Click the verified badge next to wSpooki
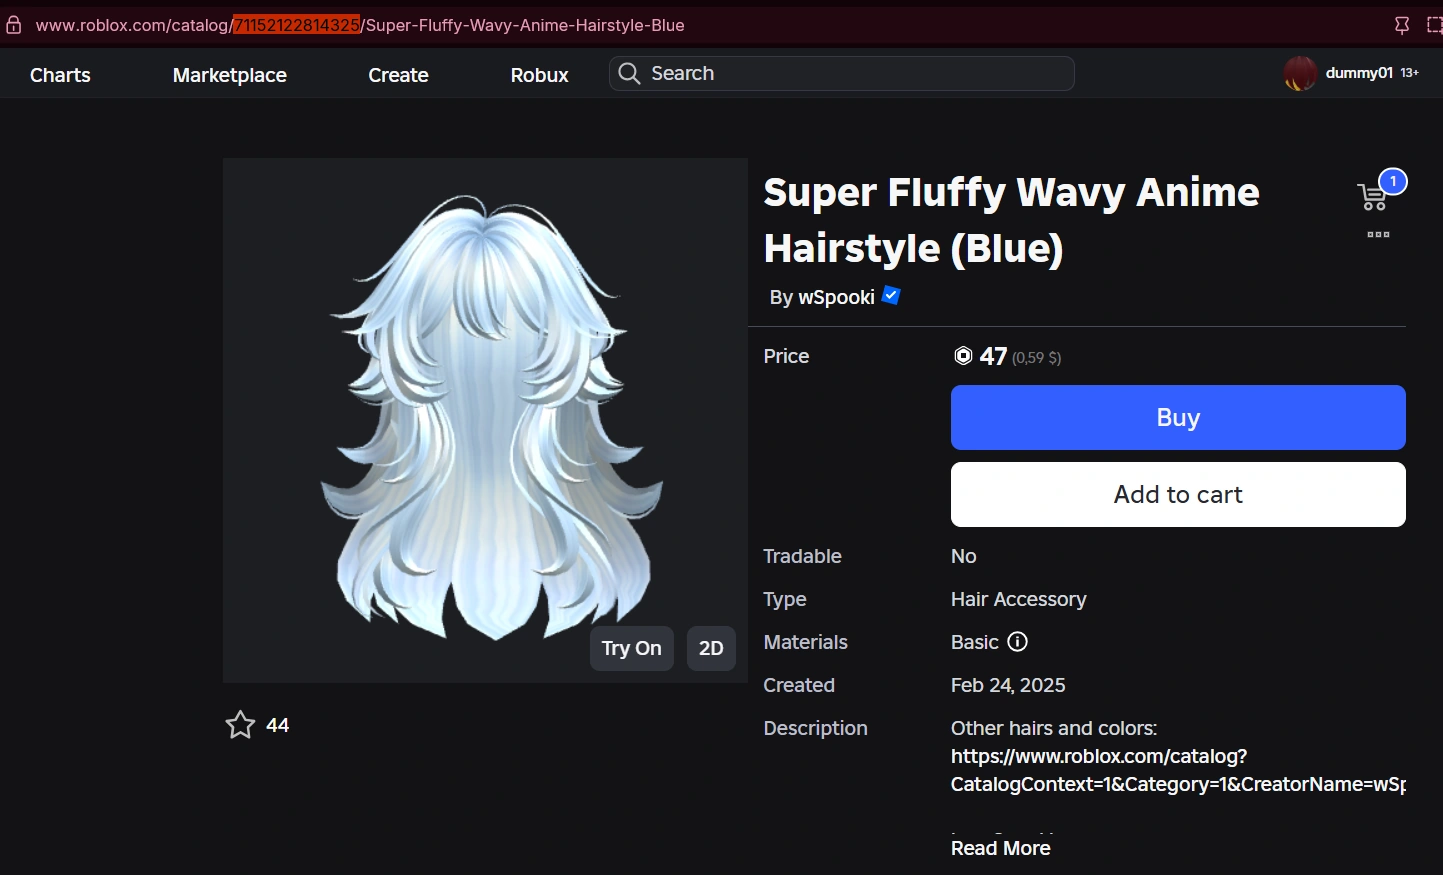Image resolution: width=1443 pixels, height=875 pixels. [x=891, y=296]
